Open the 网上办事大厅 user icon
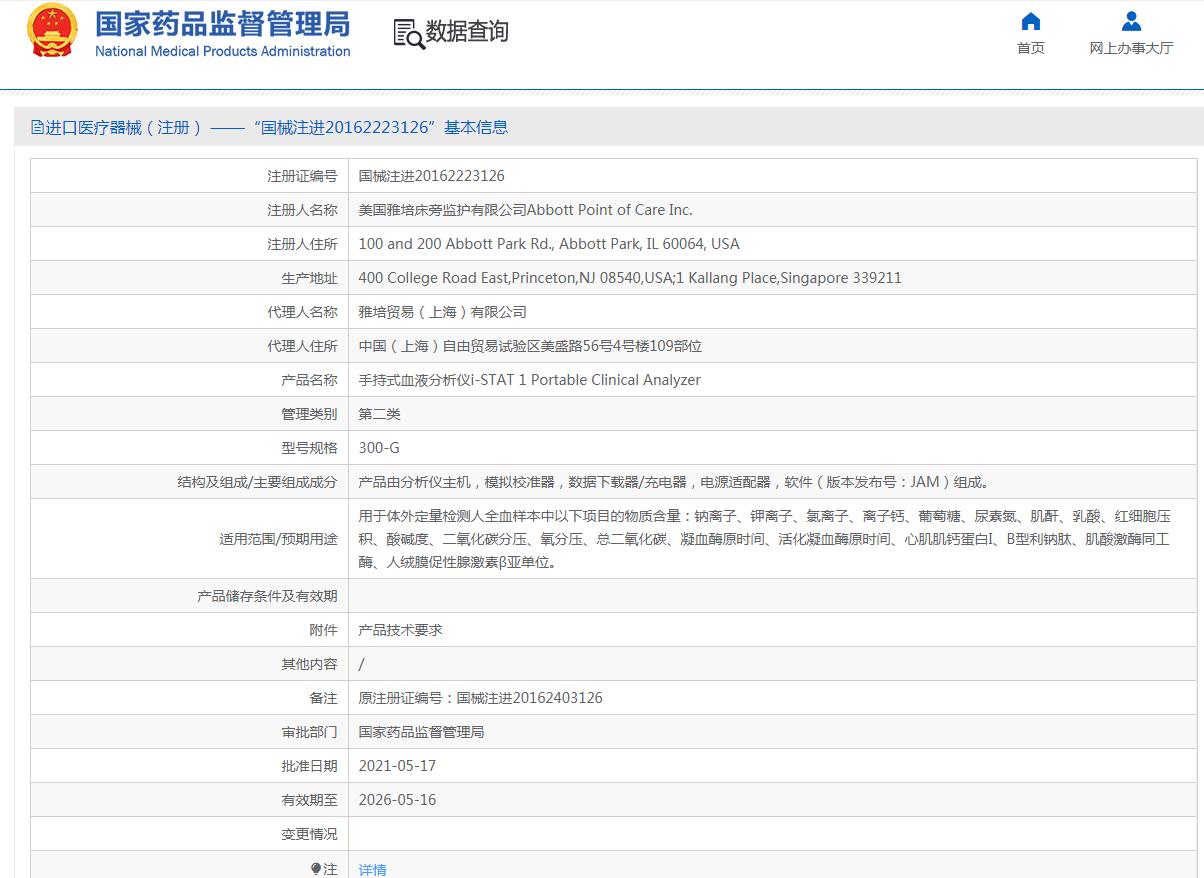Viewport: 1204px width, 878px height. [1131, 21]
